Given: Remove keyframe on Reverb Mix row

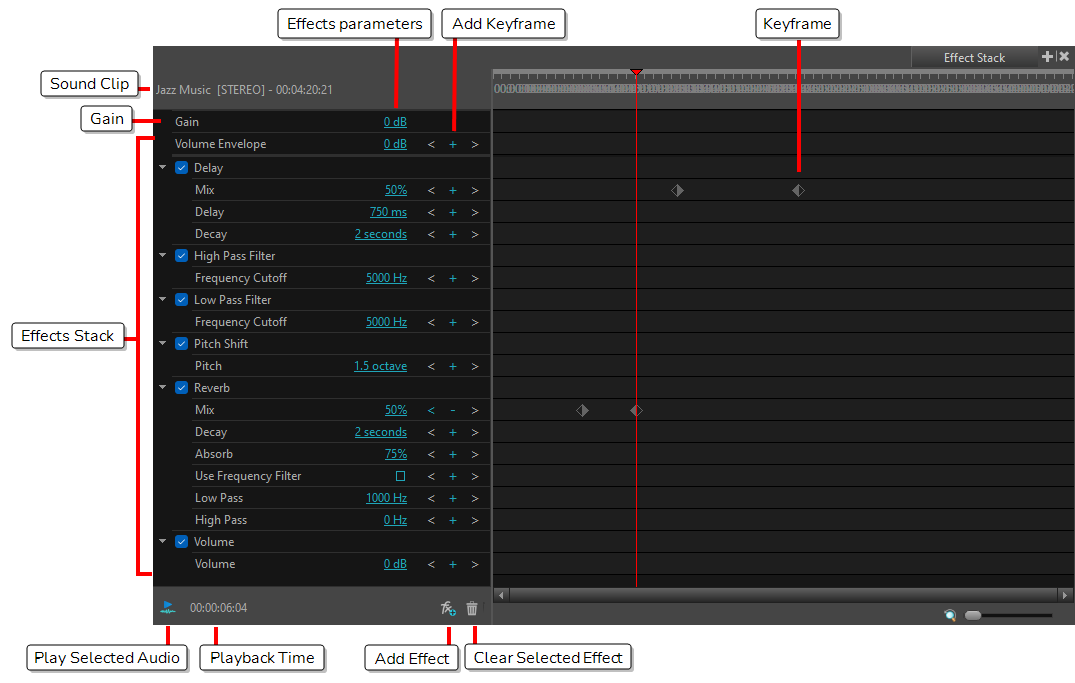Looking at the screenshot, I should point(452,410).
